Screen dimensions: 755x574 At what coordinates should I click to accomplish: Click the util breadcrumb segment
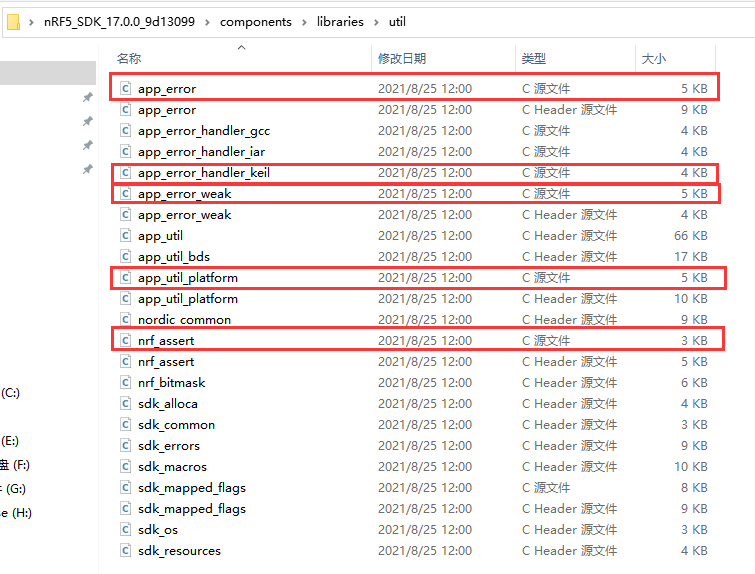coord(397,22)
